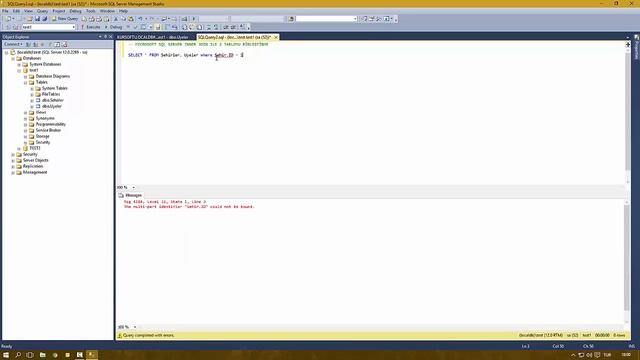Click the Execute button
Viewport: 640px width, 360px height.
click(x=90, y=27)
